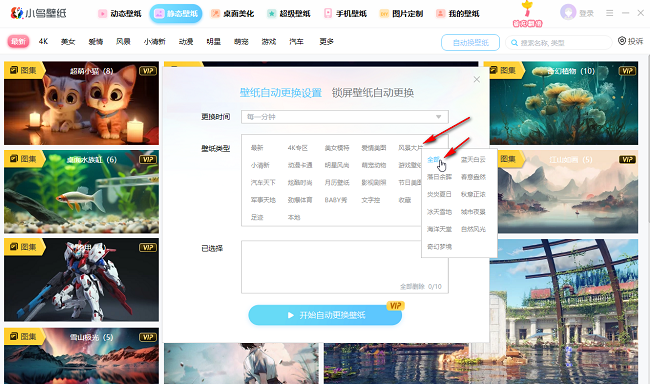Click the search magnifier icon
Screen dimensions: 650x384
tap(514, 43)
